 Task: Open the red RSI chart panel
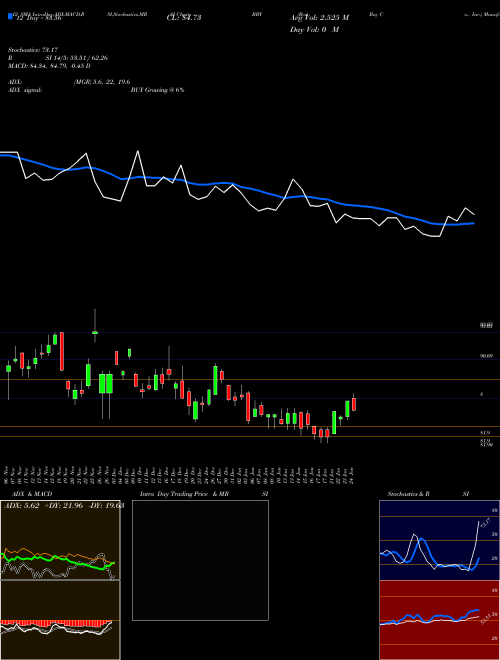(x=439, y=620)
